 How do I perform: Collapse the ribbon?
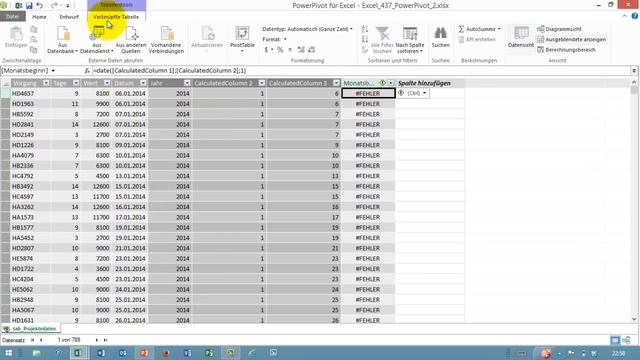[624, 16]
